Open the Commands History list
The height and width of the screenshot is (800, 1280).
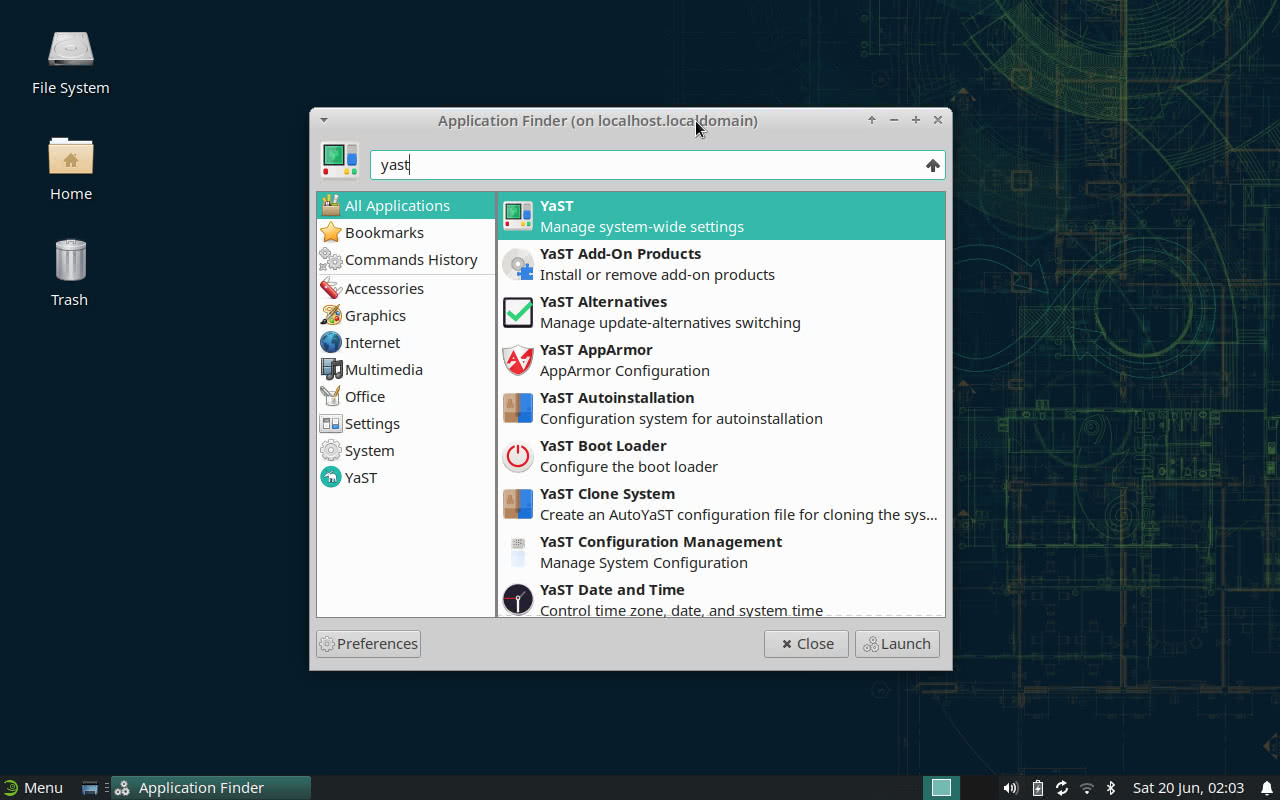point(411,259)
